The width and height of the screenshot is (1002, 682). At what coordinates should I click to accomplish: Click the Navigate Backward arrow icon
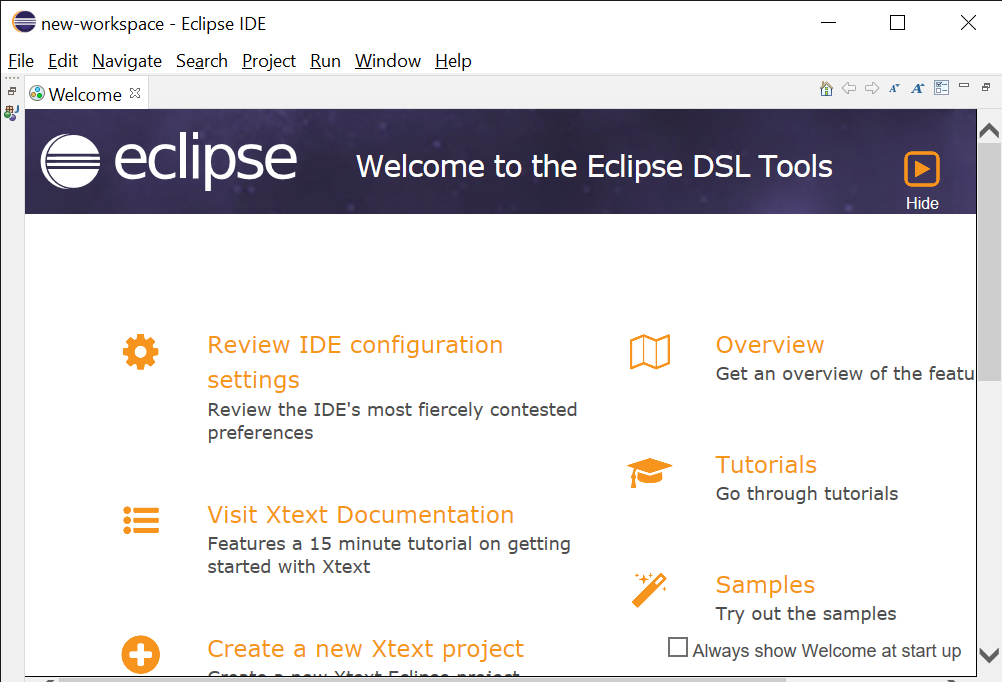click(x=849, y=88)
